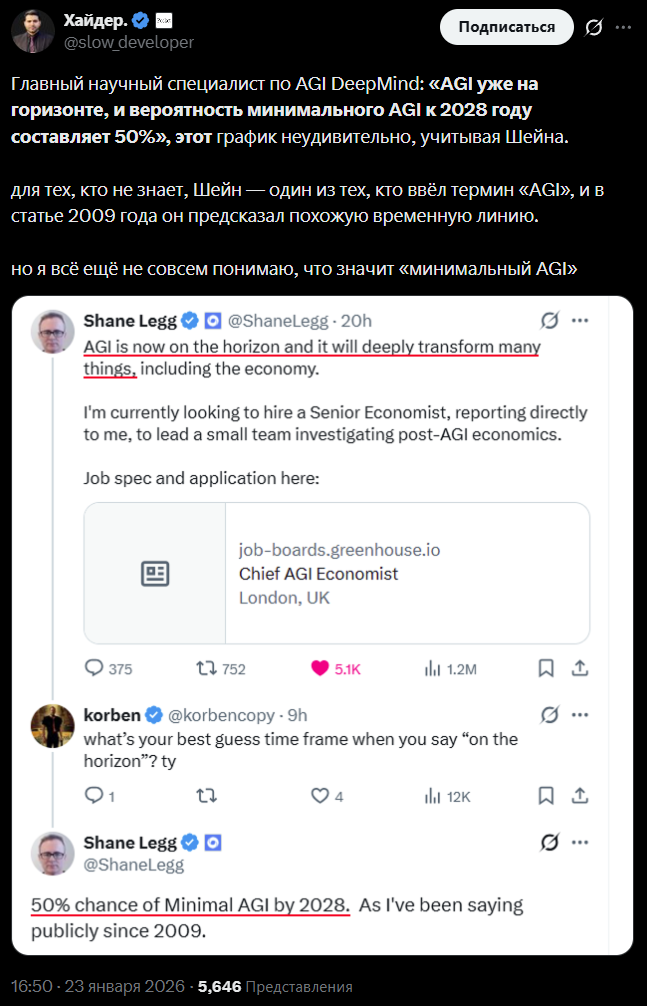Image resolution: width=647 pixels, height=1006 pixels.
Task: Click korben's profile avatar
Action: pos(52,724)
